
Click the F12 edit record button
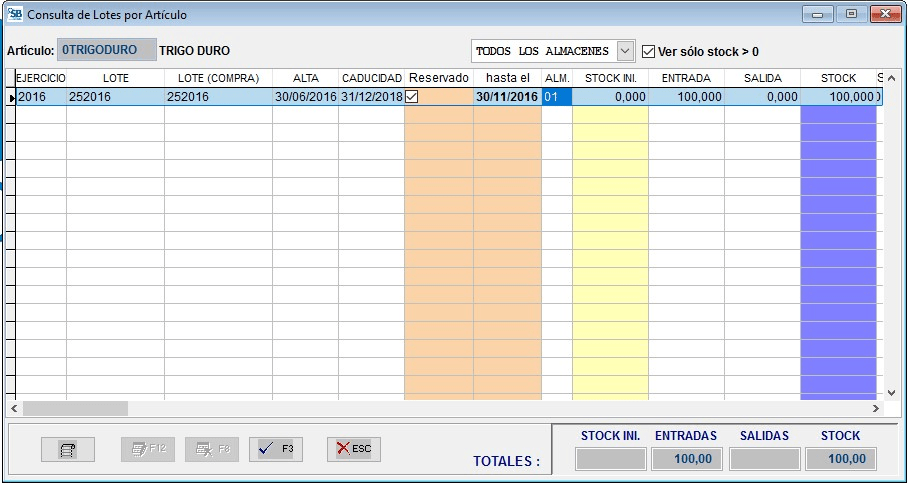pyautogui.click(x=147, y=450)
